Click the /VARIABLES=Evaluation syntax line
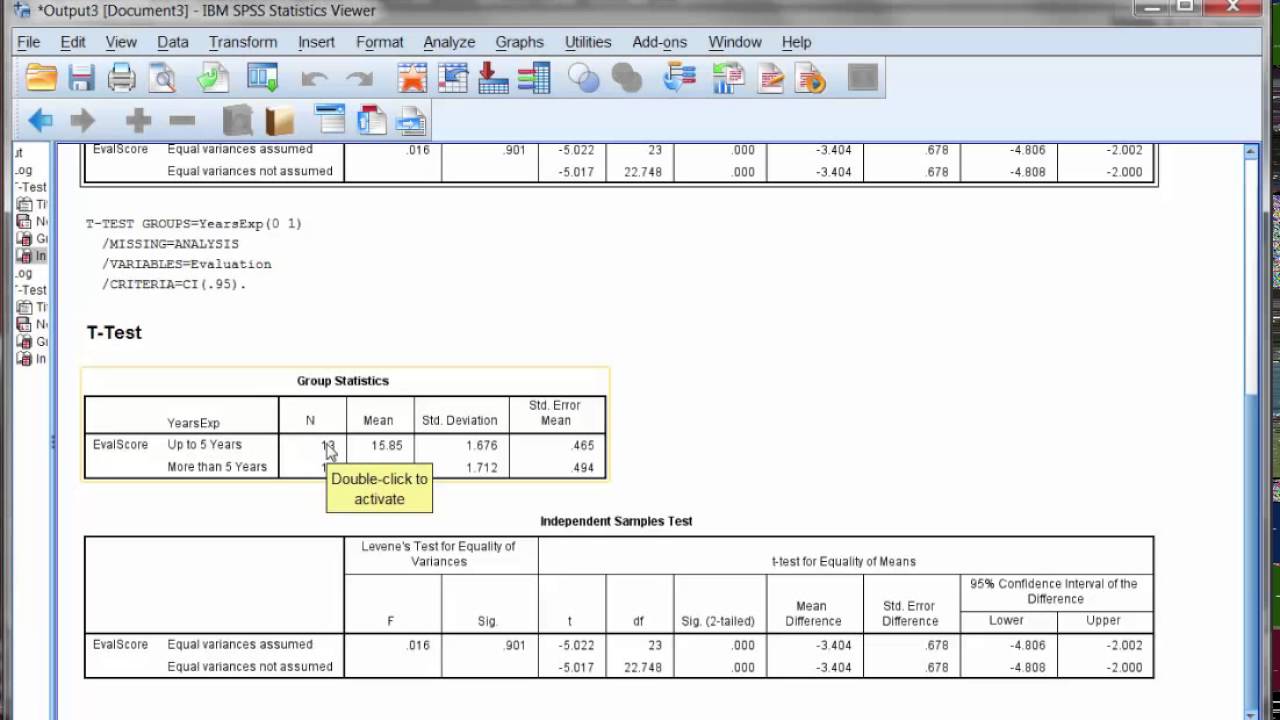Viewport: 1280px width, 720px height. (x=186, y=264)
